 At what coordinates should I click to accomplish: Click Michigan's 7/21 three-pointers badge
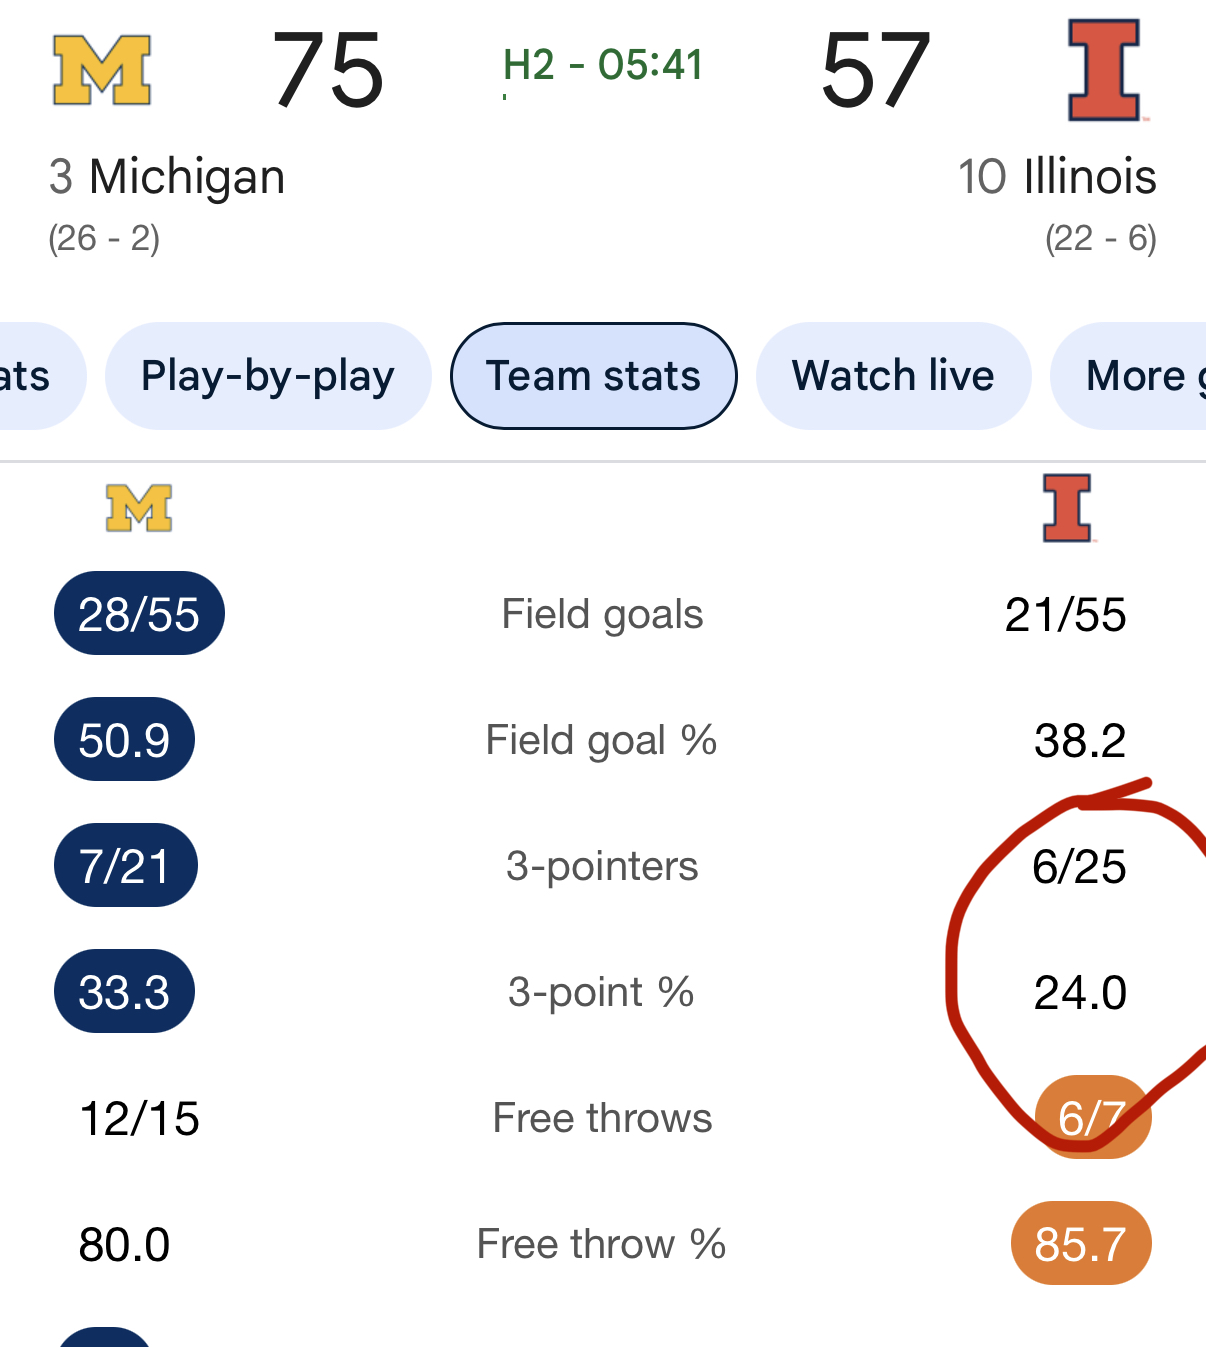125,866
